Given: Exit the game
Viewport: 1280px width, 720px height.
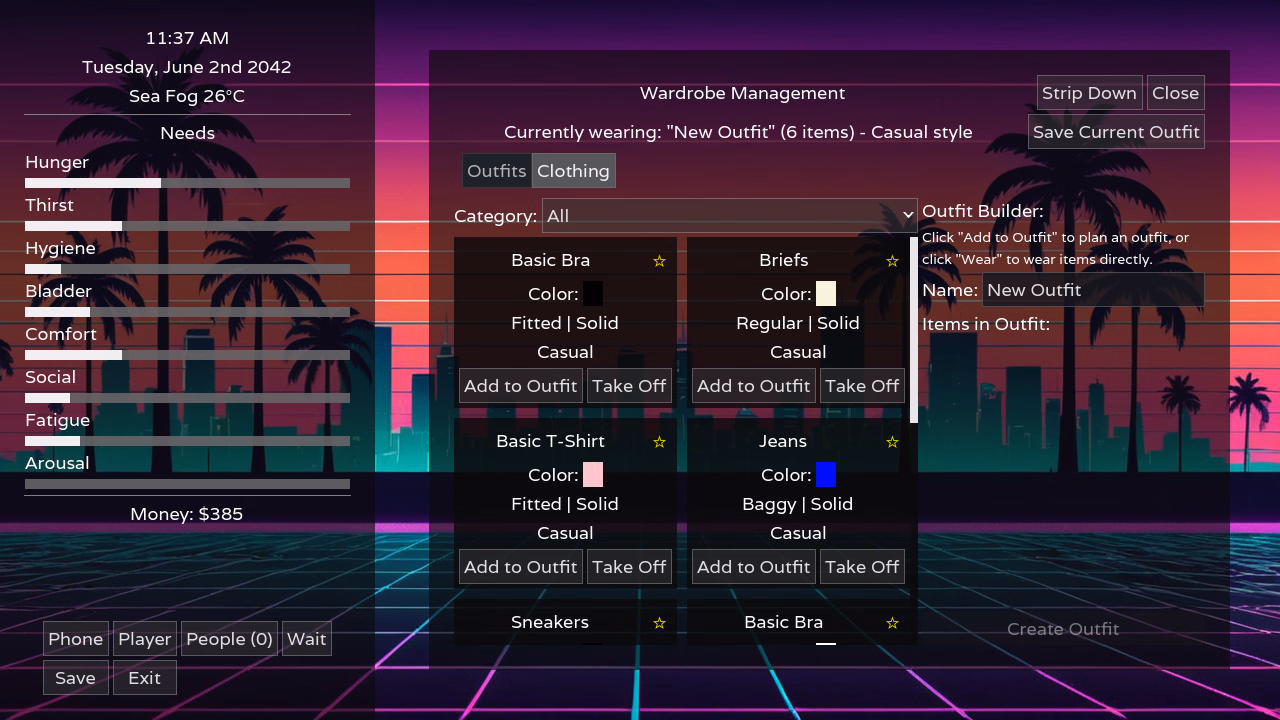Looking at the screenshot, I should pos(145,678).
